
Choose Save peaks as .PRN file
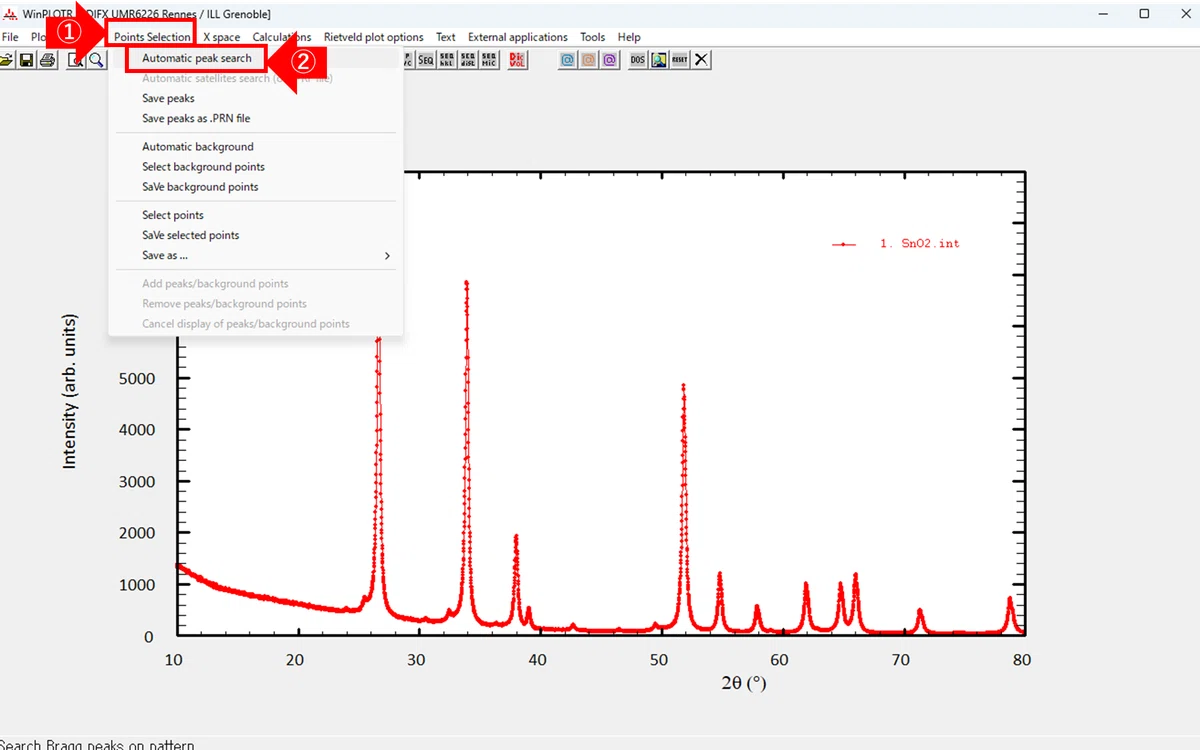point(196,118)
